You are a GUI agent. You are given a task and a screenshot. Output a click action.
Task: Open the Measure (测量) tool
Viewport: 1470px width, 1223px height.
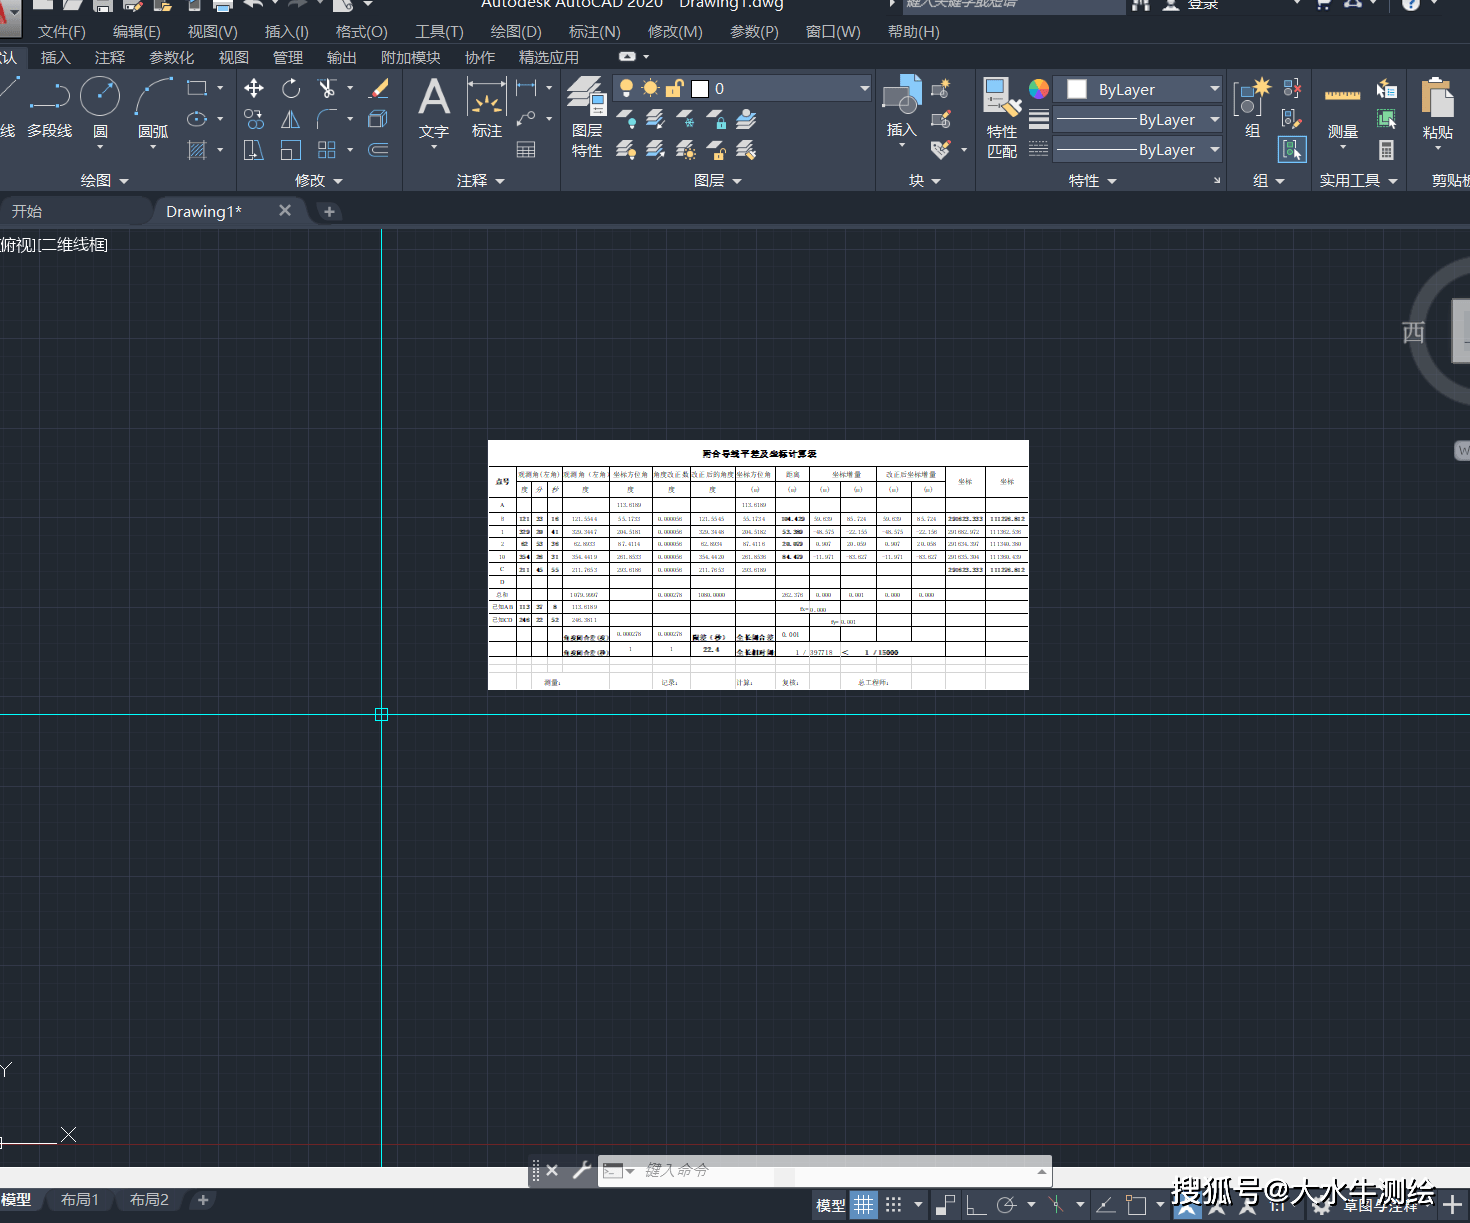pos(1342,110)
